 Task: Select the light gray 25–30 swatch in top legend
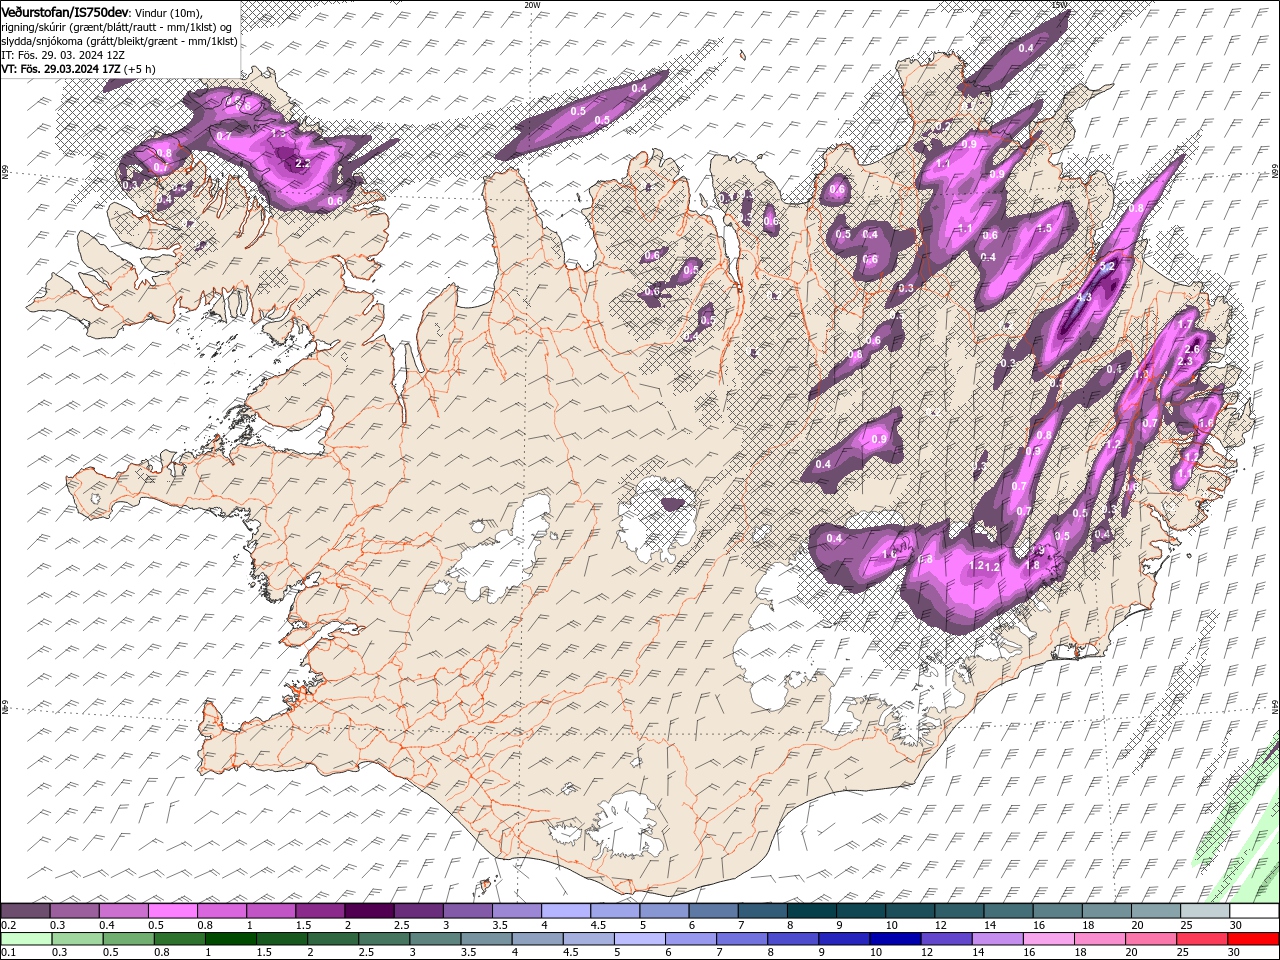[x=1205, y=911]
